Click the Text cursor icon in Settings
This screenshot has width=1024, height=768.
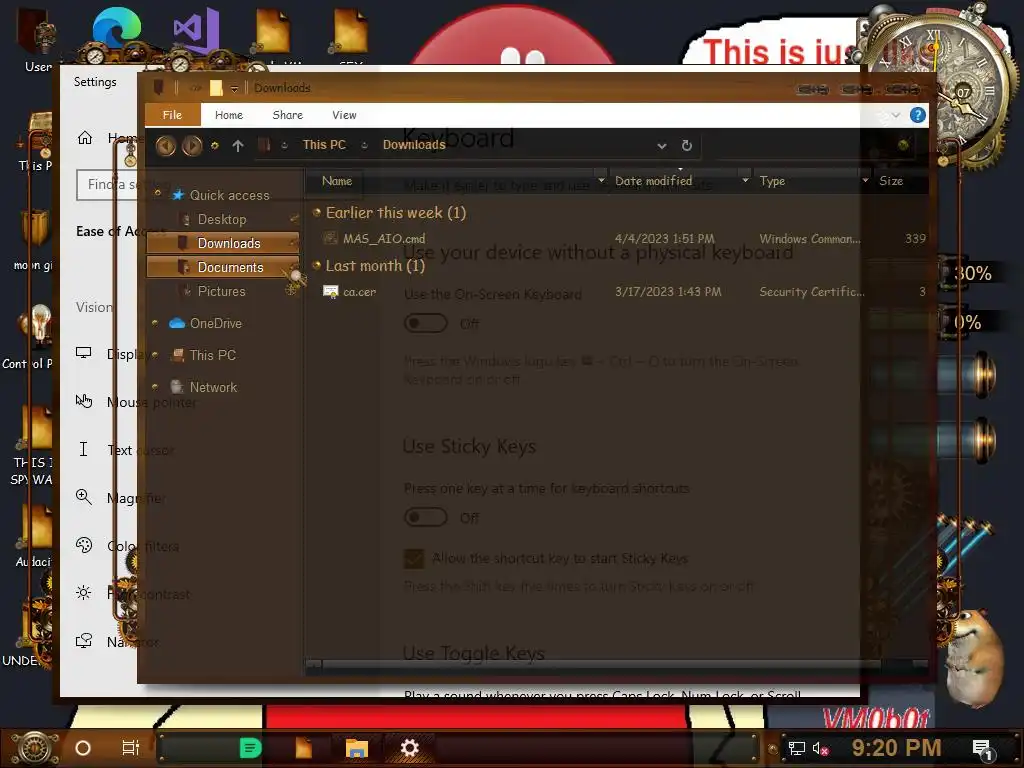click(x=84, y=449)
